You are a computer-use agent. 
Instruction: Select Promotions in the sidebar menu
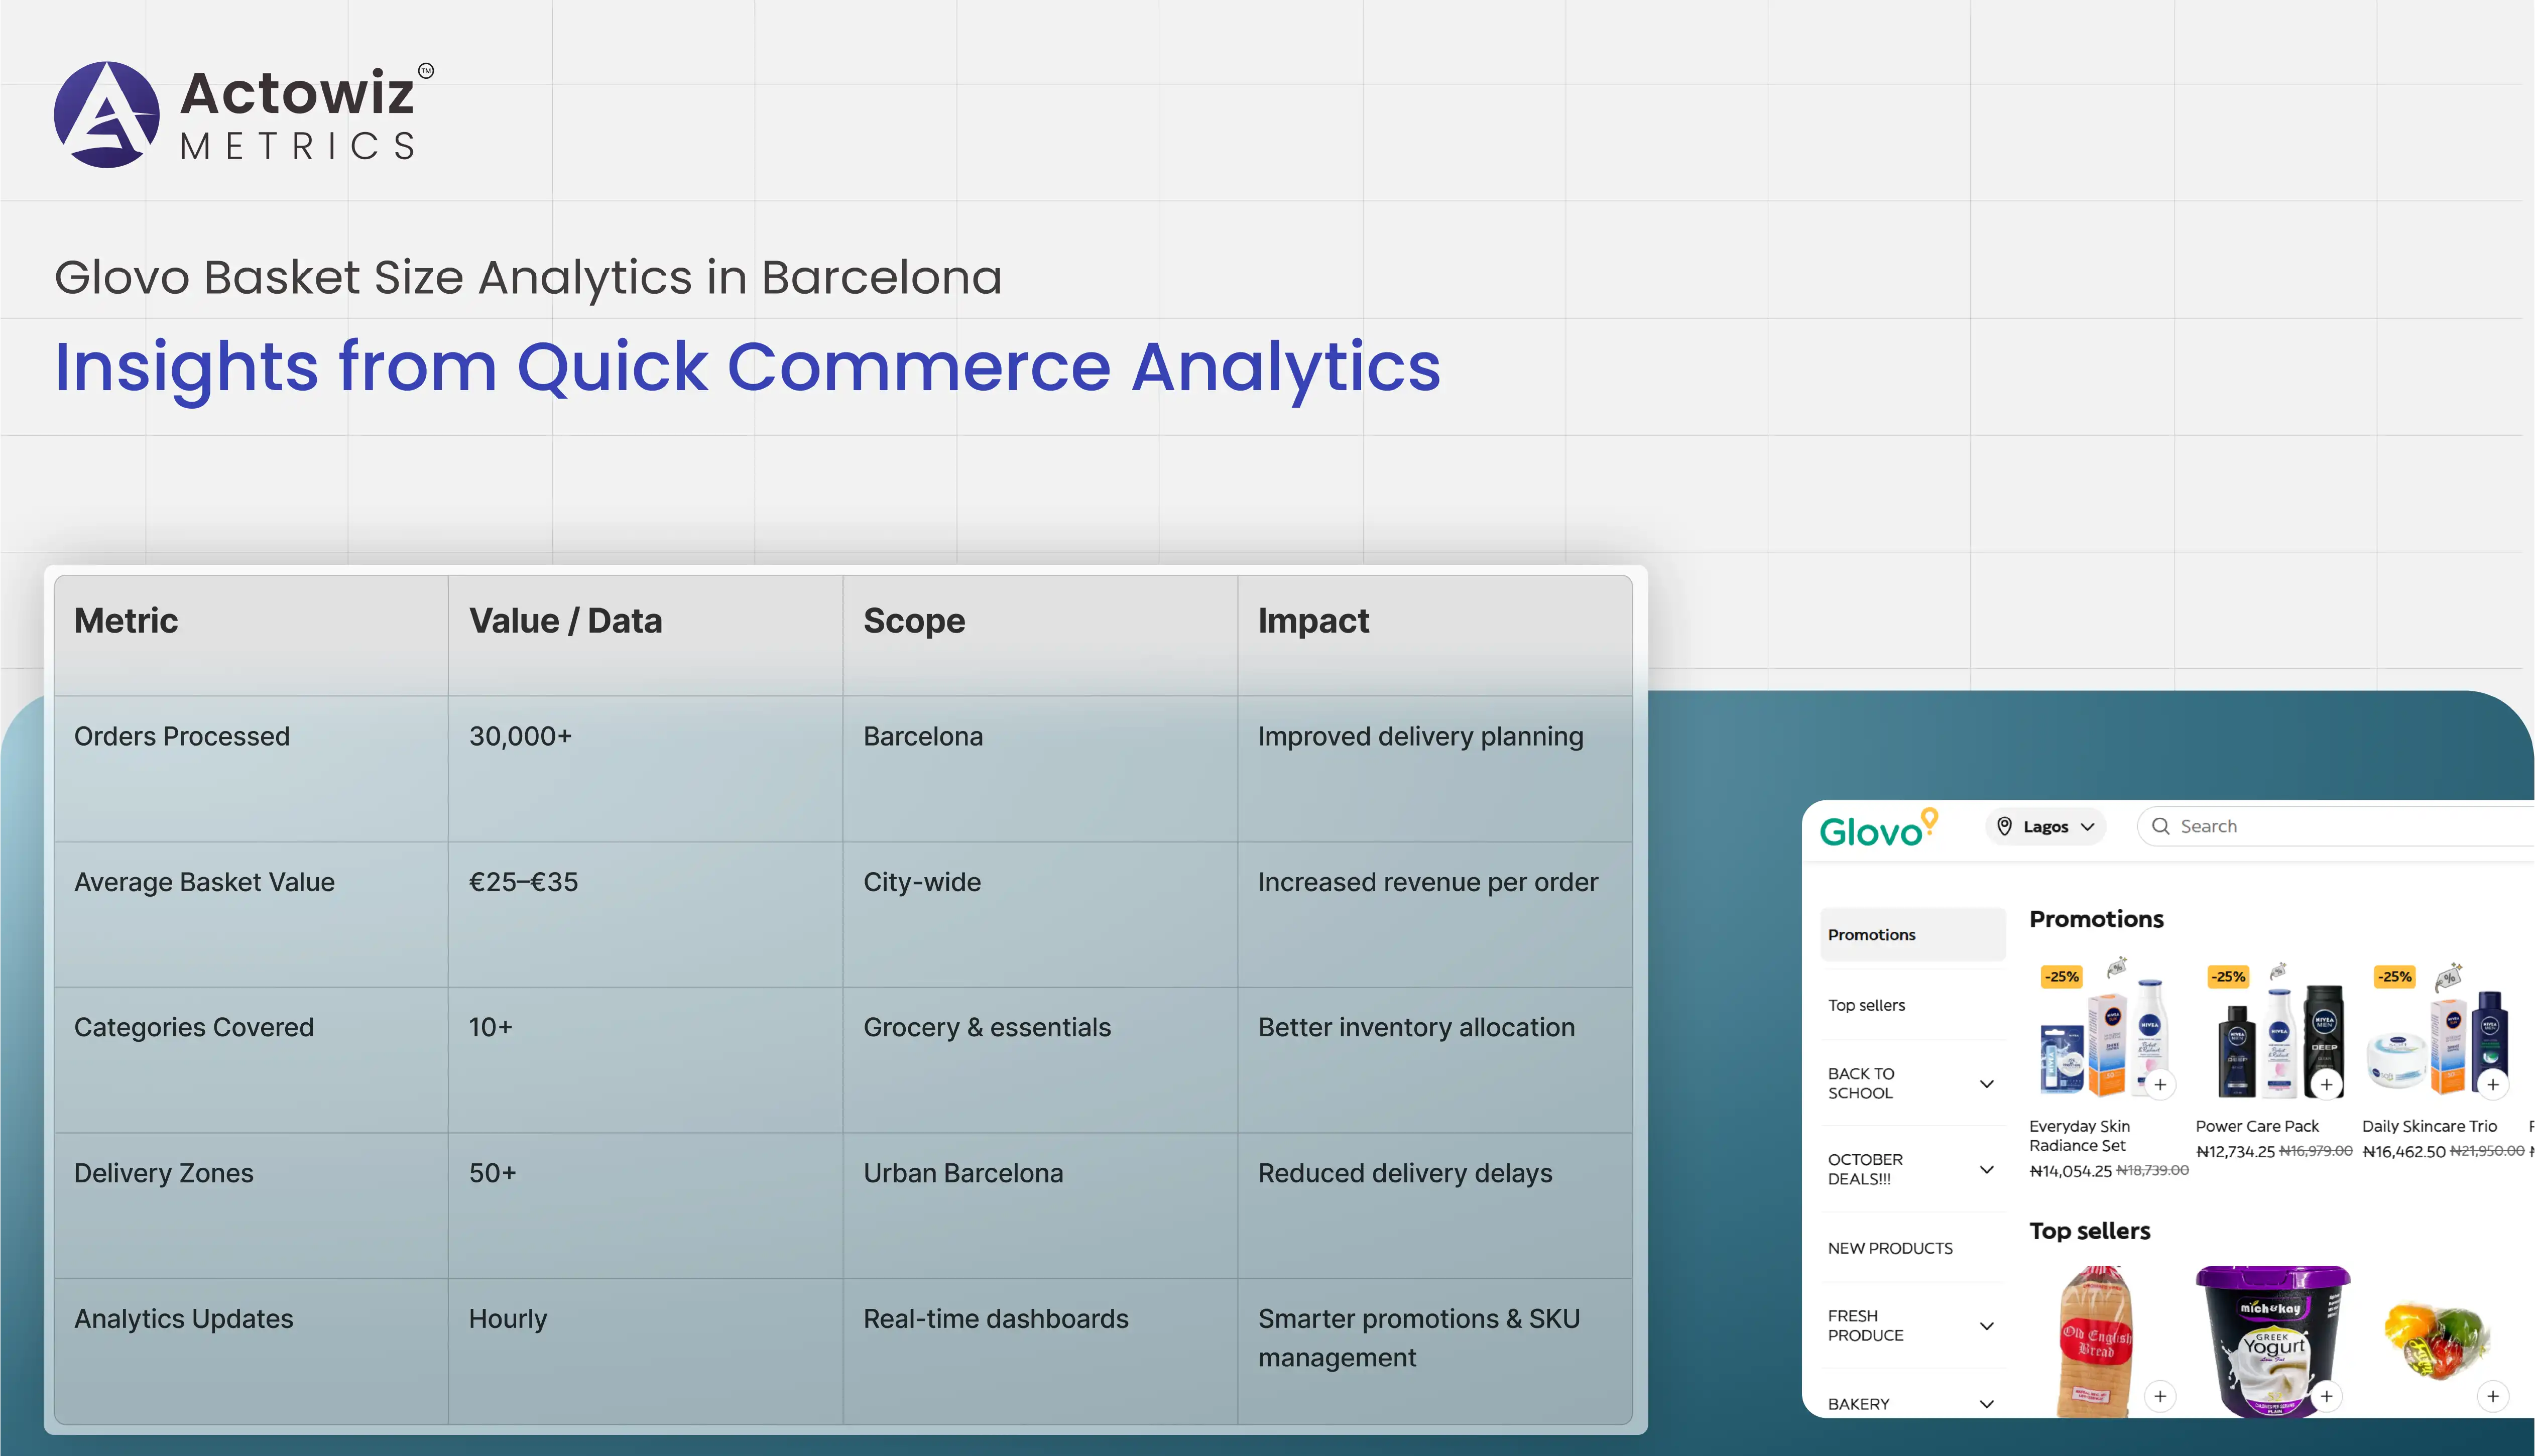[x=1871, y=935]
